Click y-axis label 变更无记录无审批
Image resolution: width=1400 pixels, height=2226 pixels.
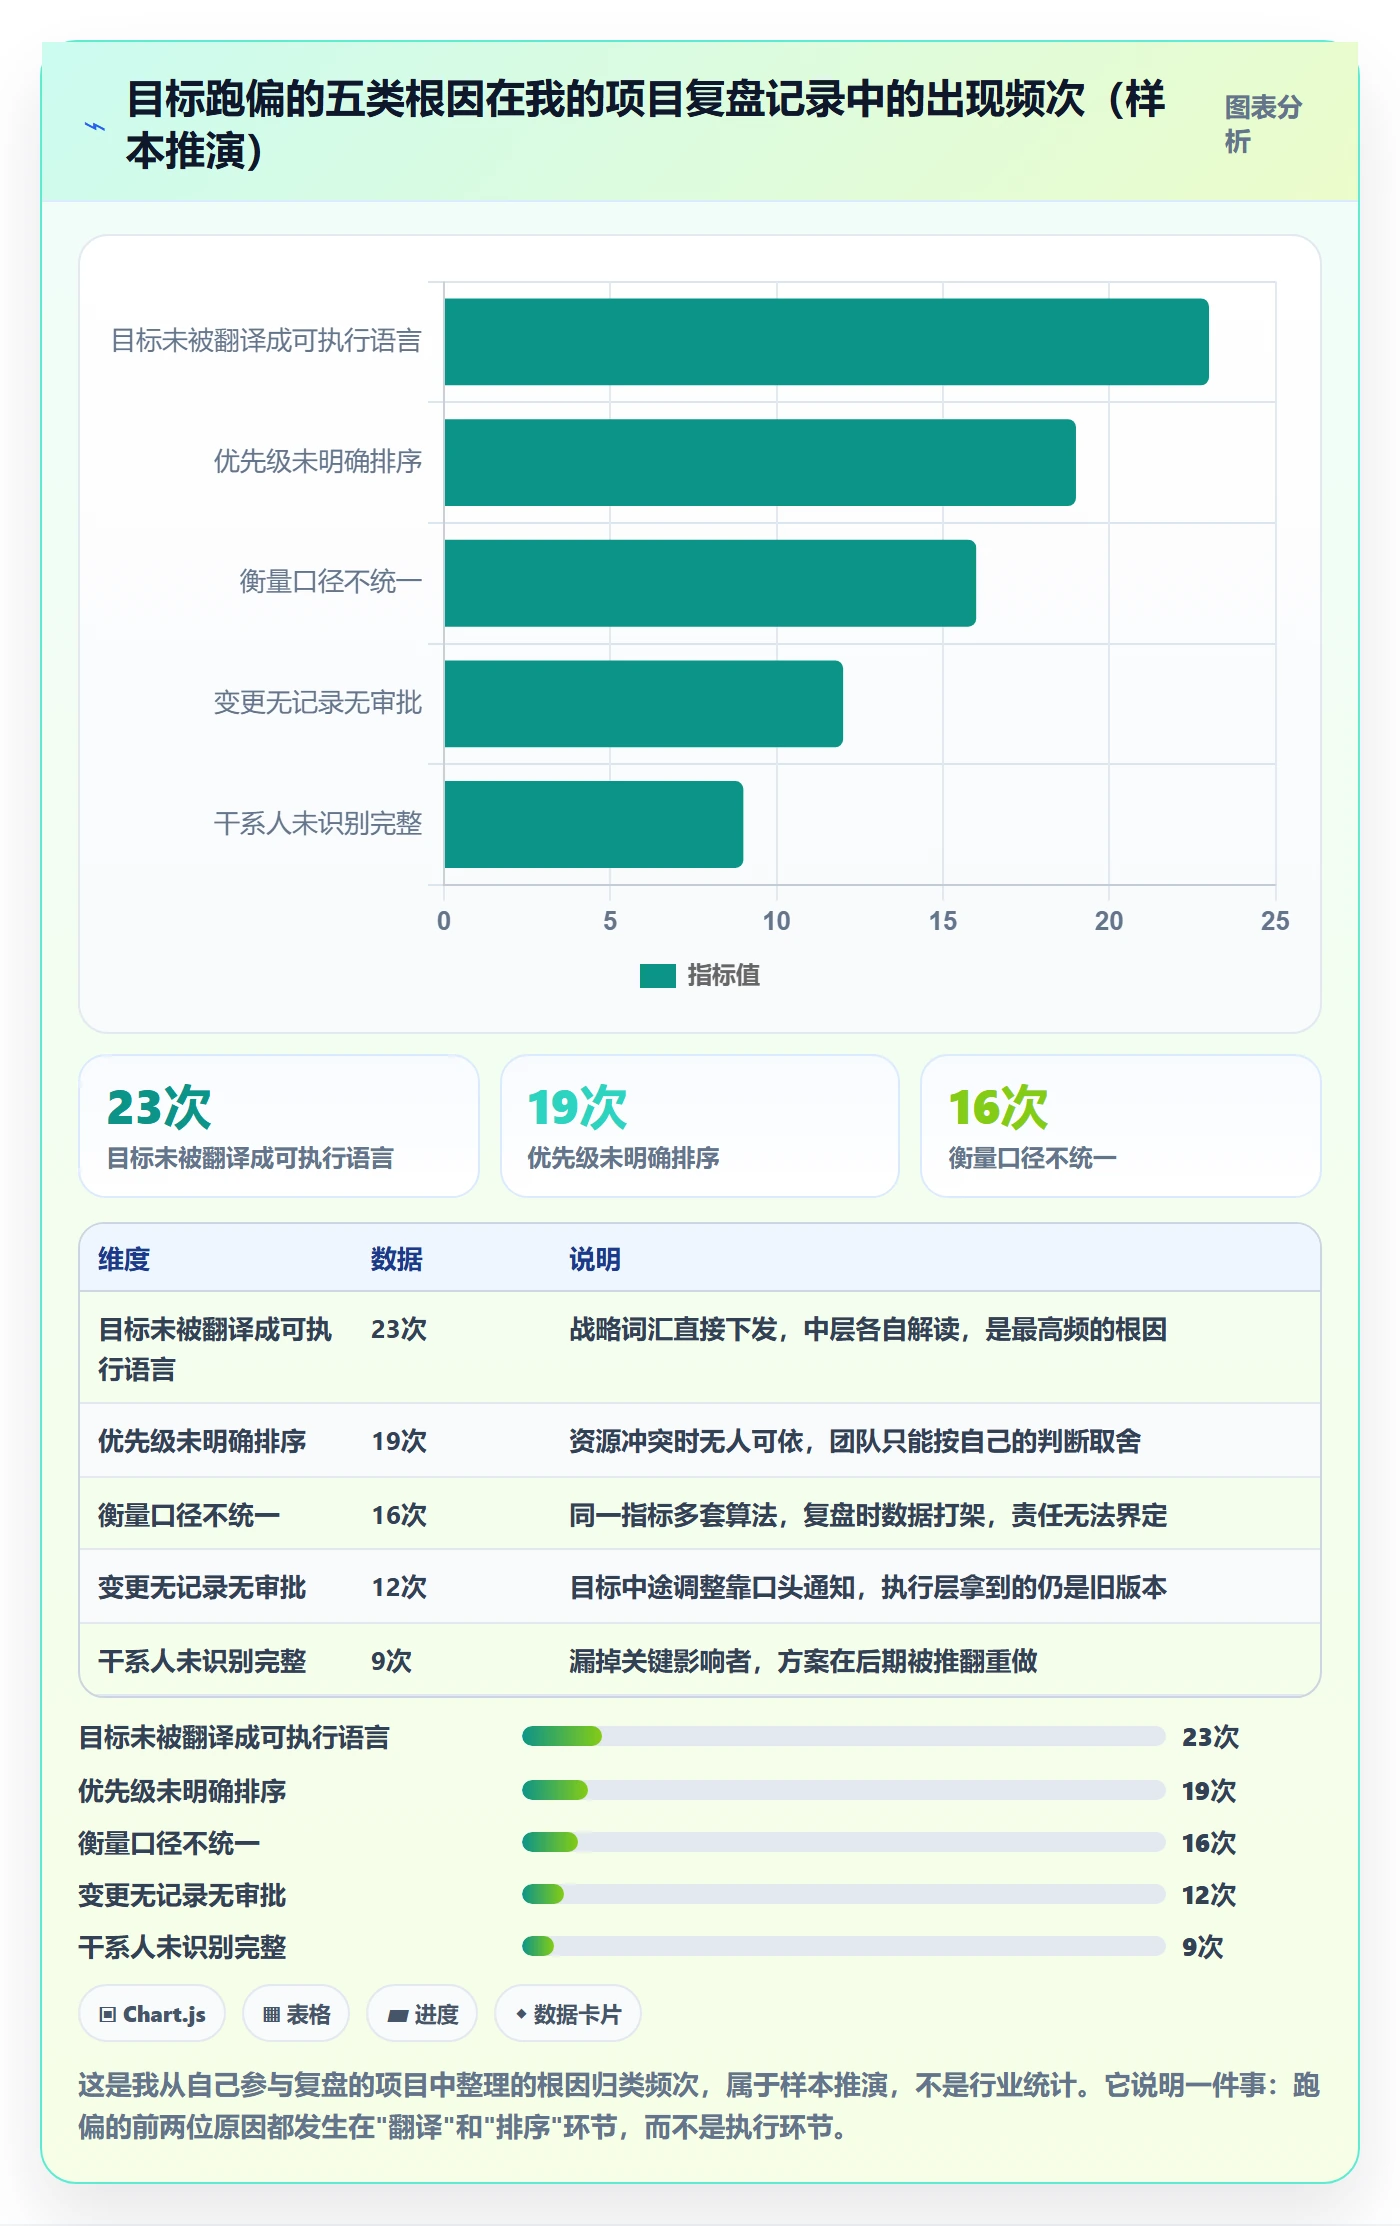coord(318,703)
